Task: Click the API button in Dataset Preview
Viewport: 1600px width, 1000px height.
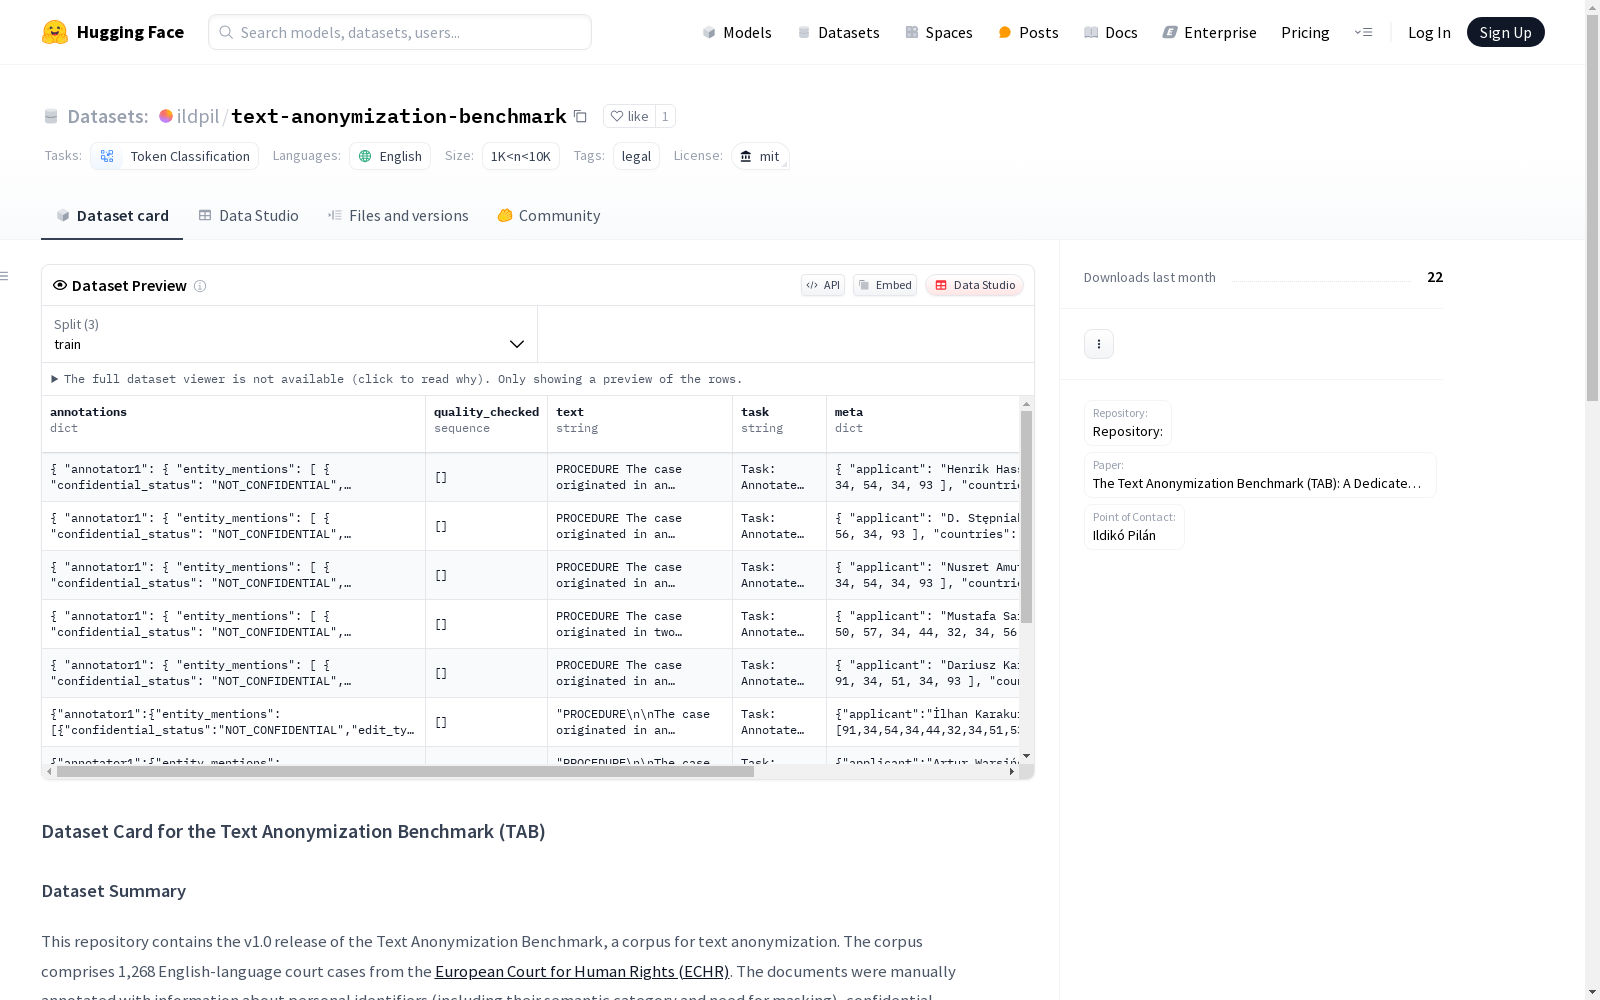Action: pos(823,285)
